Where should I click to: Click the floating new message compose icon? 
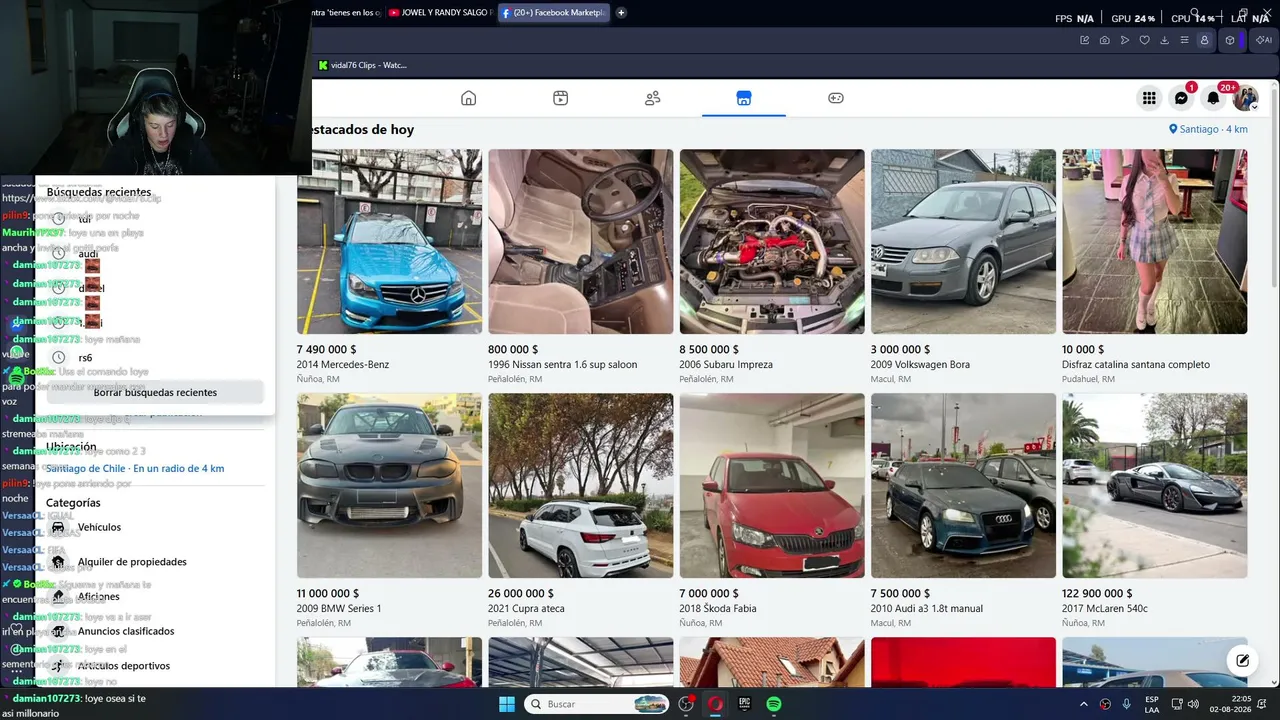coord(1242,660)
